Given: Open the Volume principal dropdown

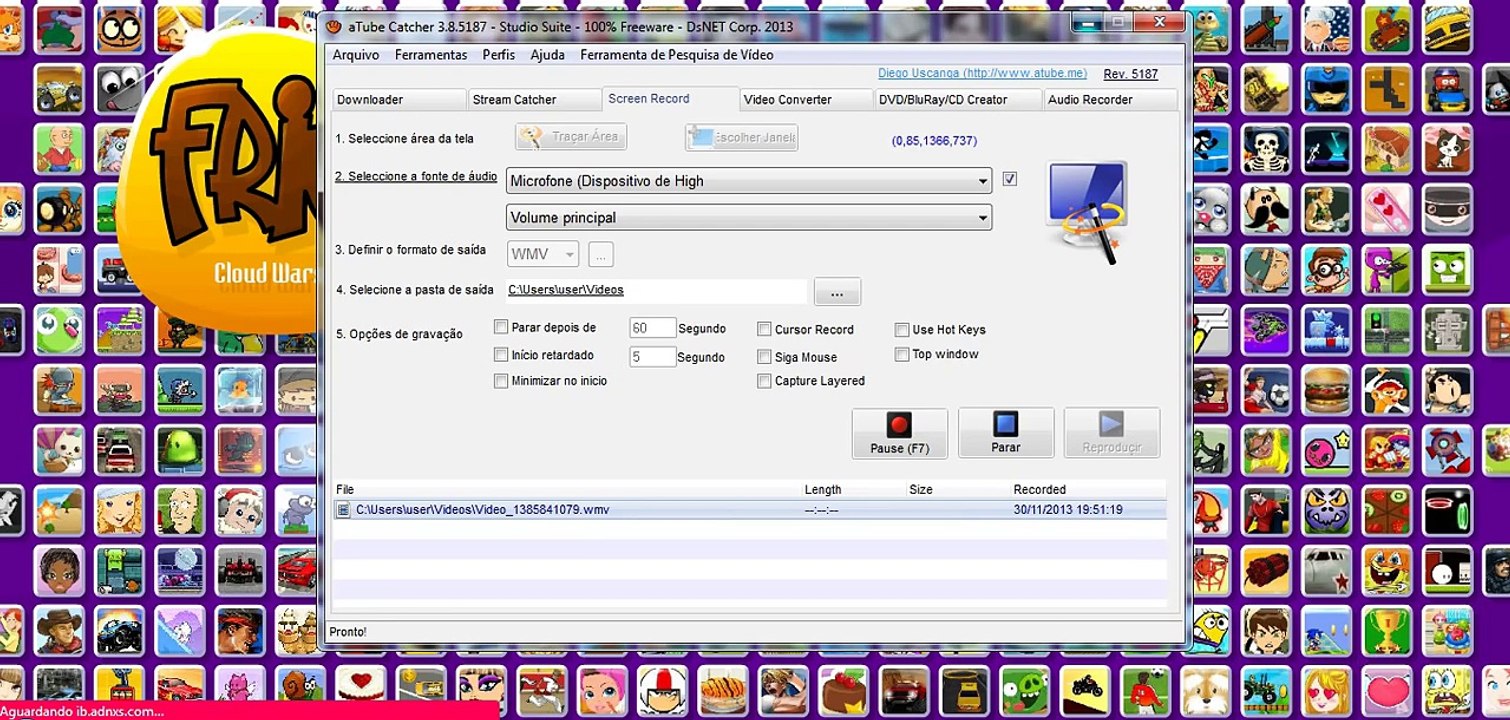Looking at the screenshot, I should click(x=749, y=217).
